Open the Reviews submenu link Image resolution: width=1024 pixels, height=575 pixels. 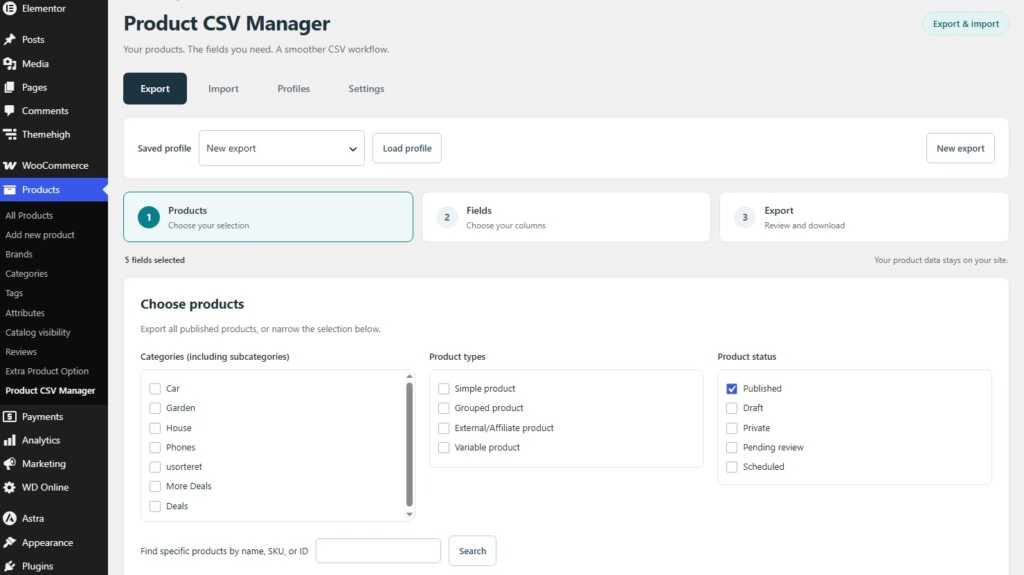pos(21,352)
